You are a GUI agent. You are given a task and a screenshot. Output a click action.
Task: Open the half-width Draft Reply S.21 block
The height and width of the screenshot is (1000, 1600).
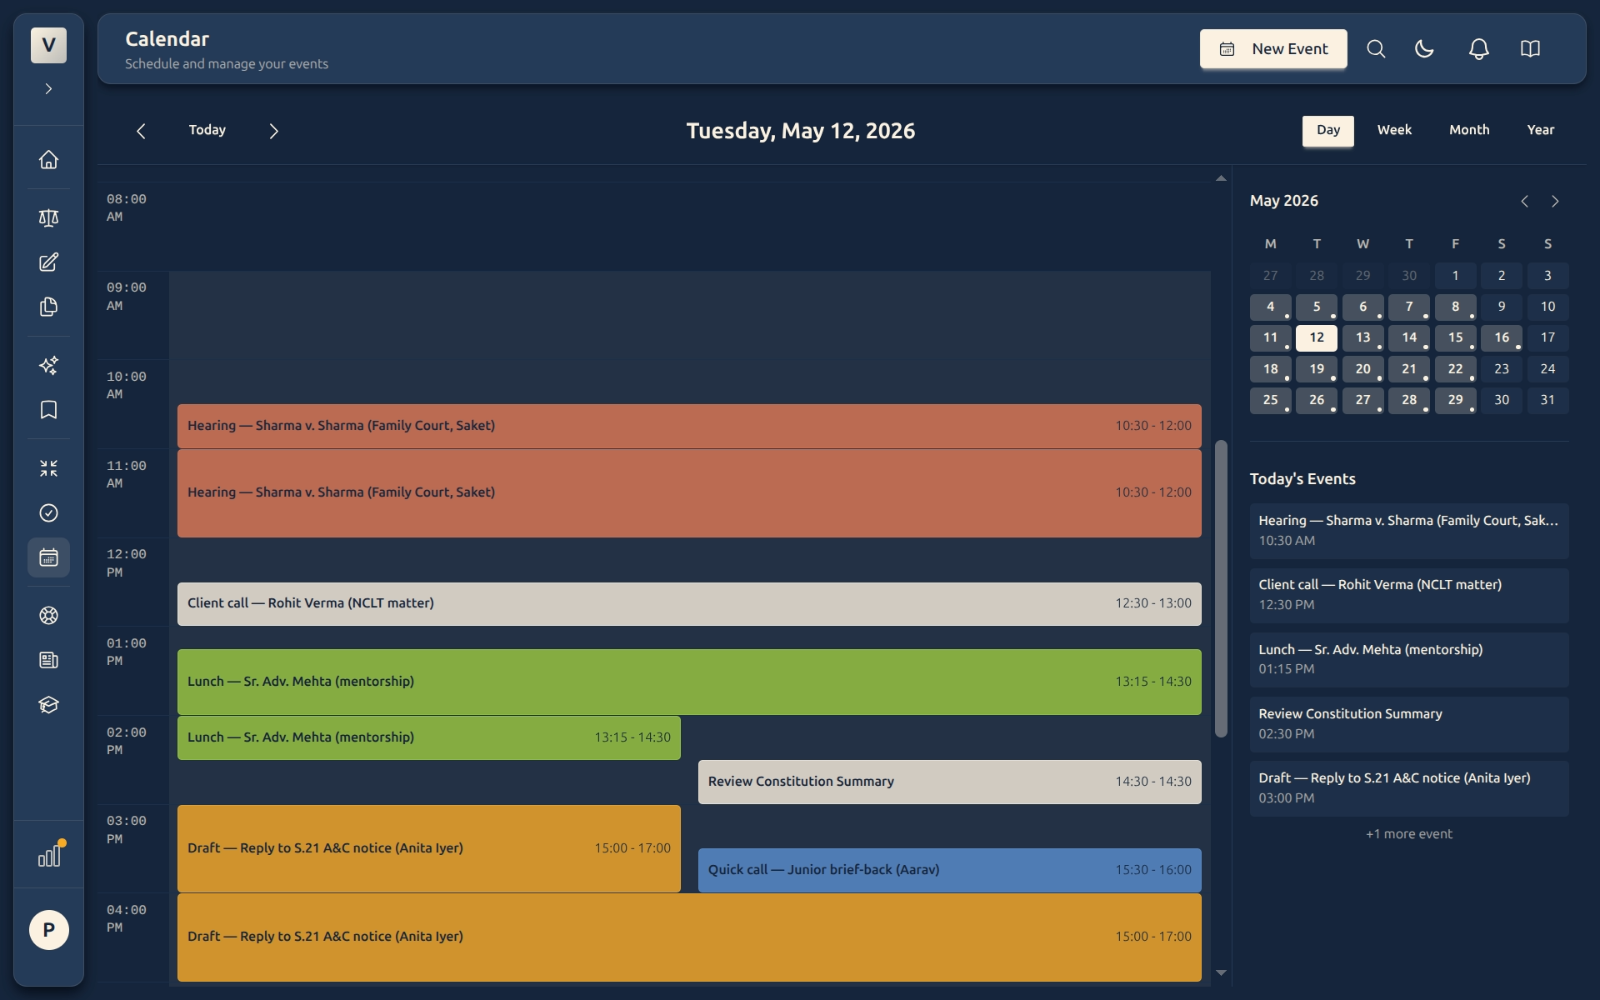[x=429, y=848]
